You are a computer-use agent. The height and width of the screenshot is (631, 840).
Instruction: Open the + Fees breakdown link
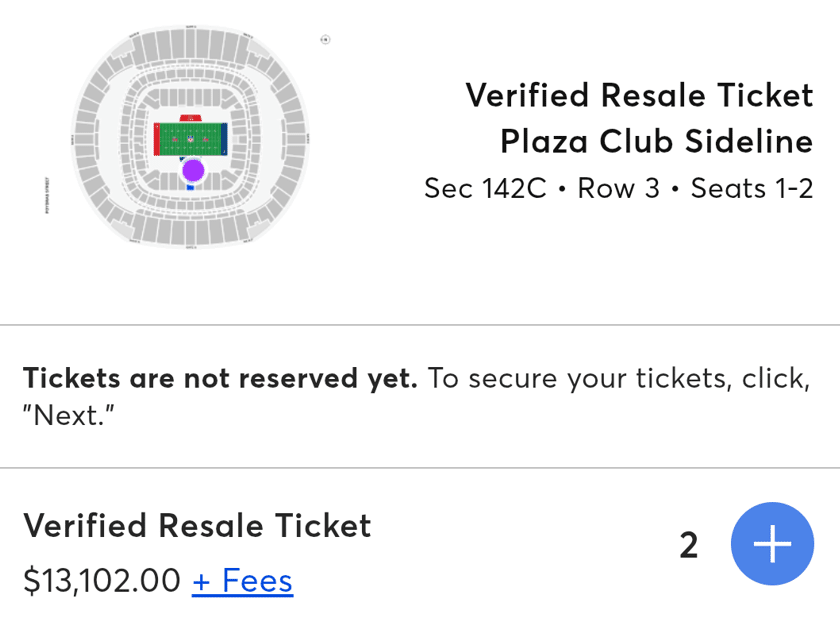[243, 581]
